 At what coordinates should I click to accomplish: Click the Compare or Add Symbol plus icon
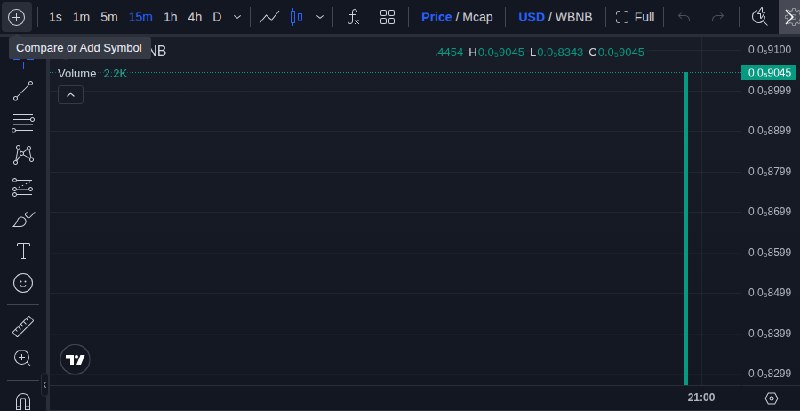tap(16, 17)
